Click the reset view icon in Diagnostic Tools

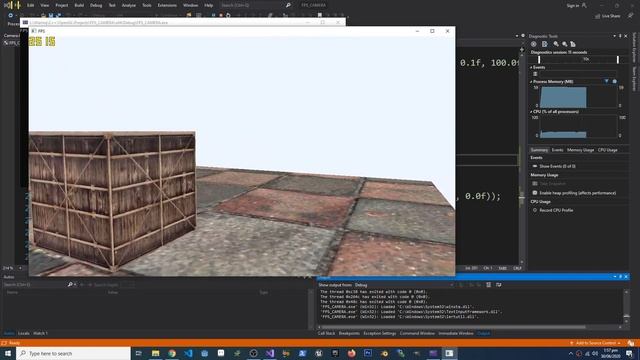tap(573, 44)
